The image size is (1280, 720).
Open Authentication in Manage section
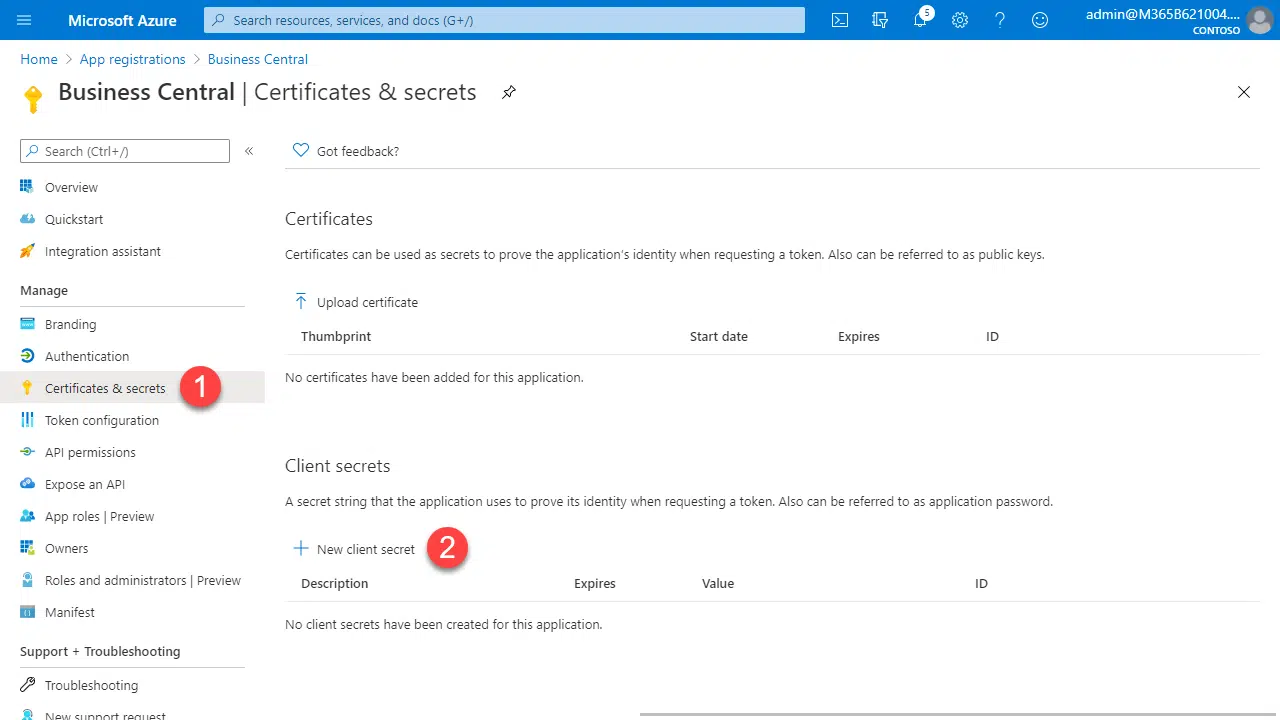point(87,356)
